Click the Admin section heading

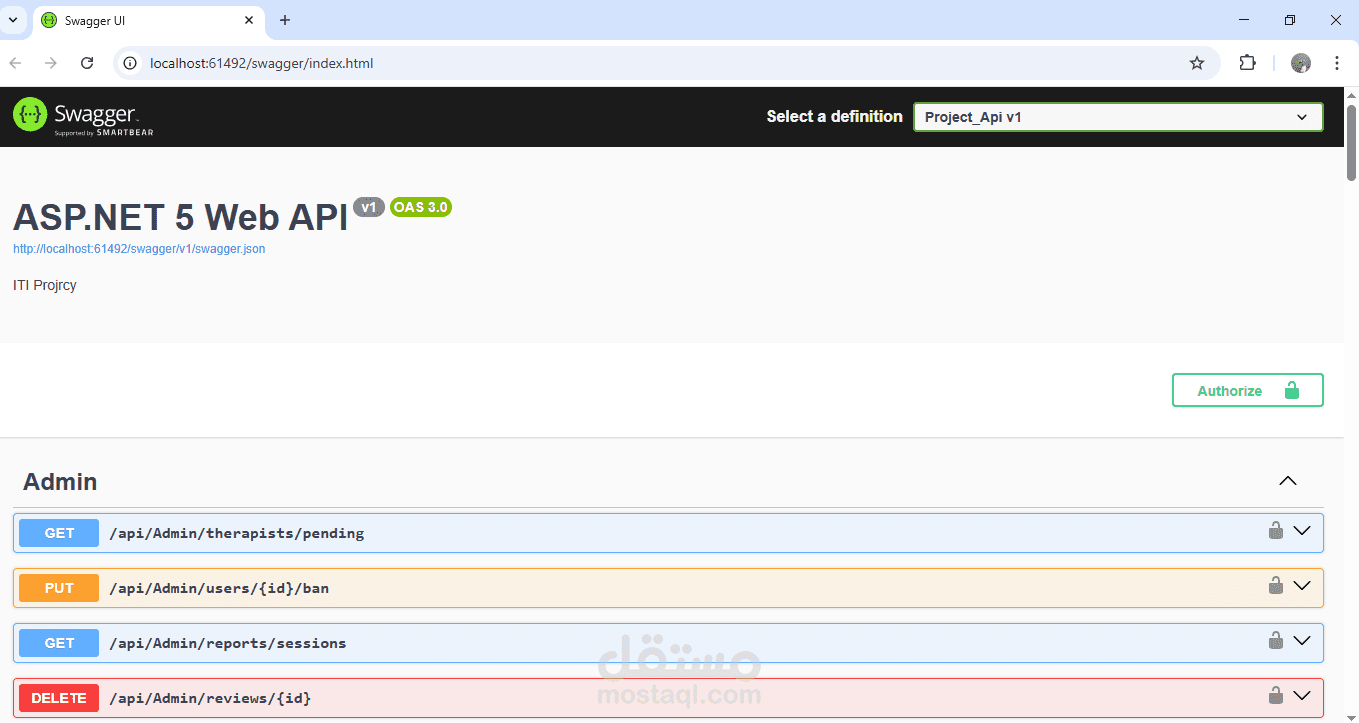pos(60,482)
